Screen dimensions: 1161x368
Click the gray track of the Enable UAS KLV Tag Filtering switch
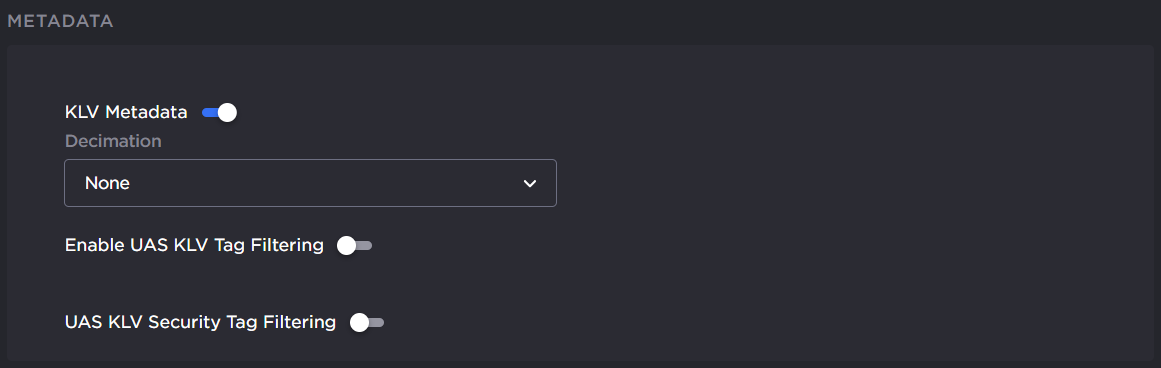pyautogui.click(x=364, y=245)
